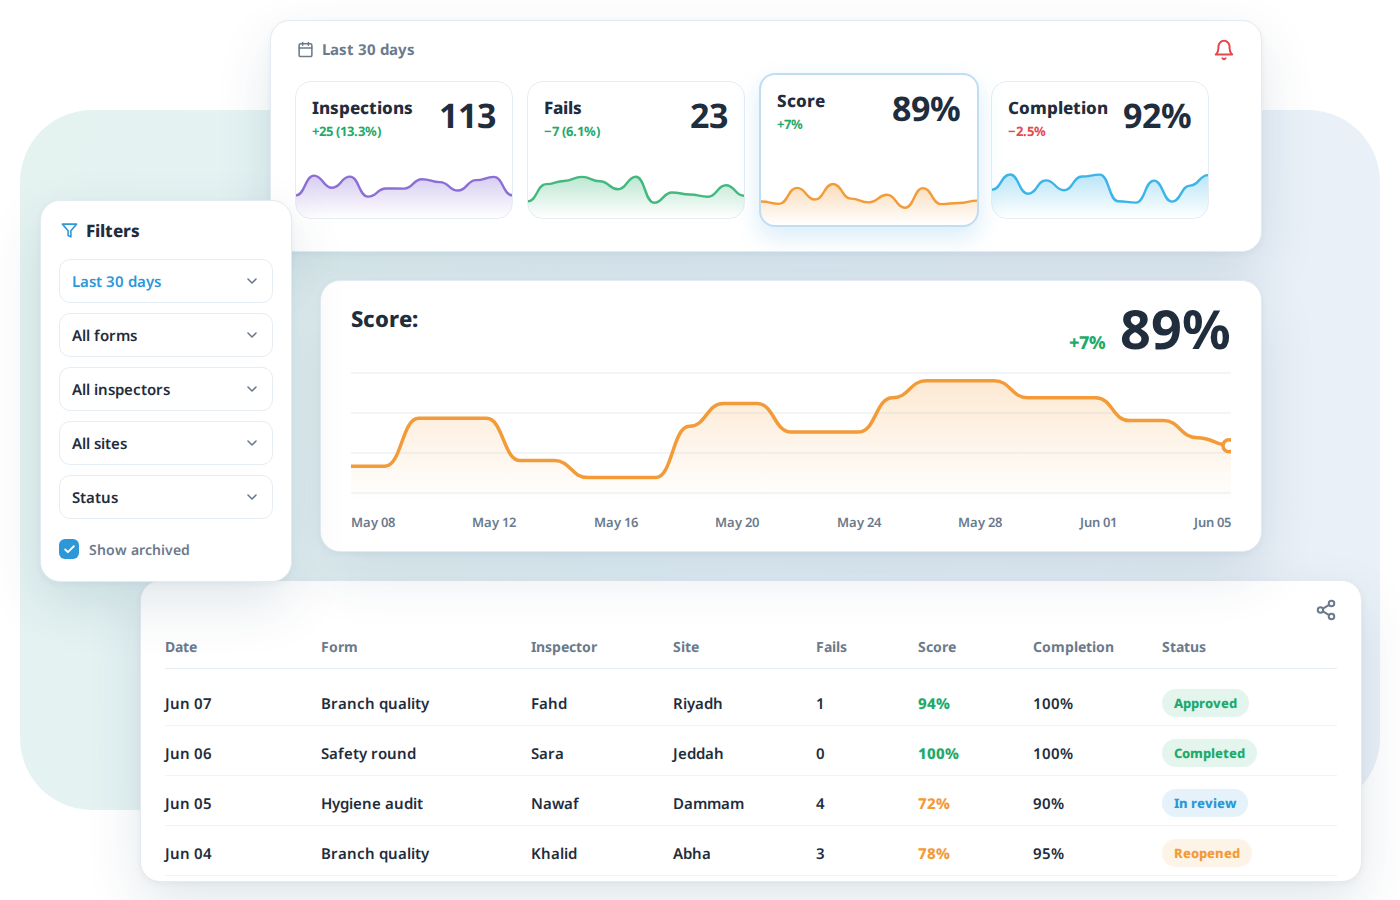Image resolution: width=1400 pixels, height=900 pixels.
Task: Click the +25 (13.3%) inspections change
Action: pyautogui.click(x=346, y=132)
